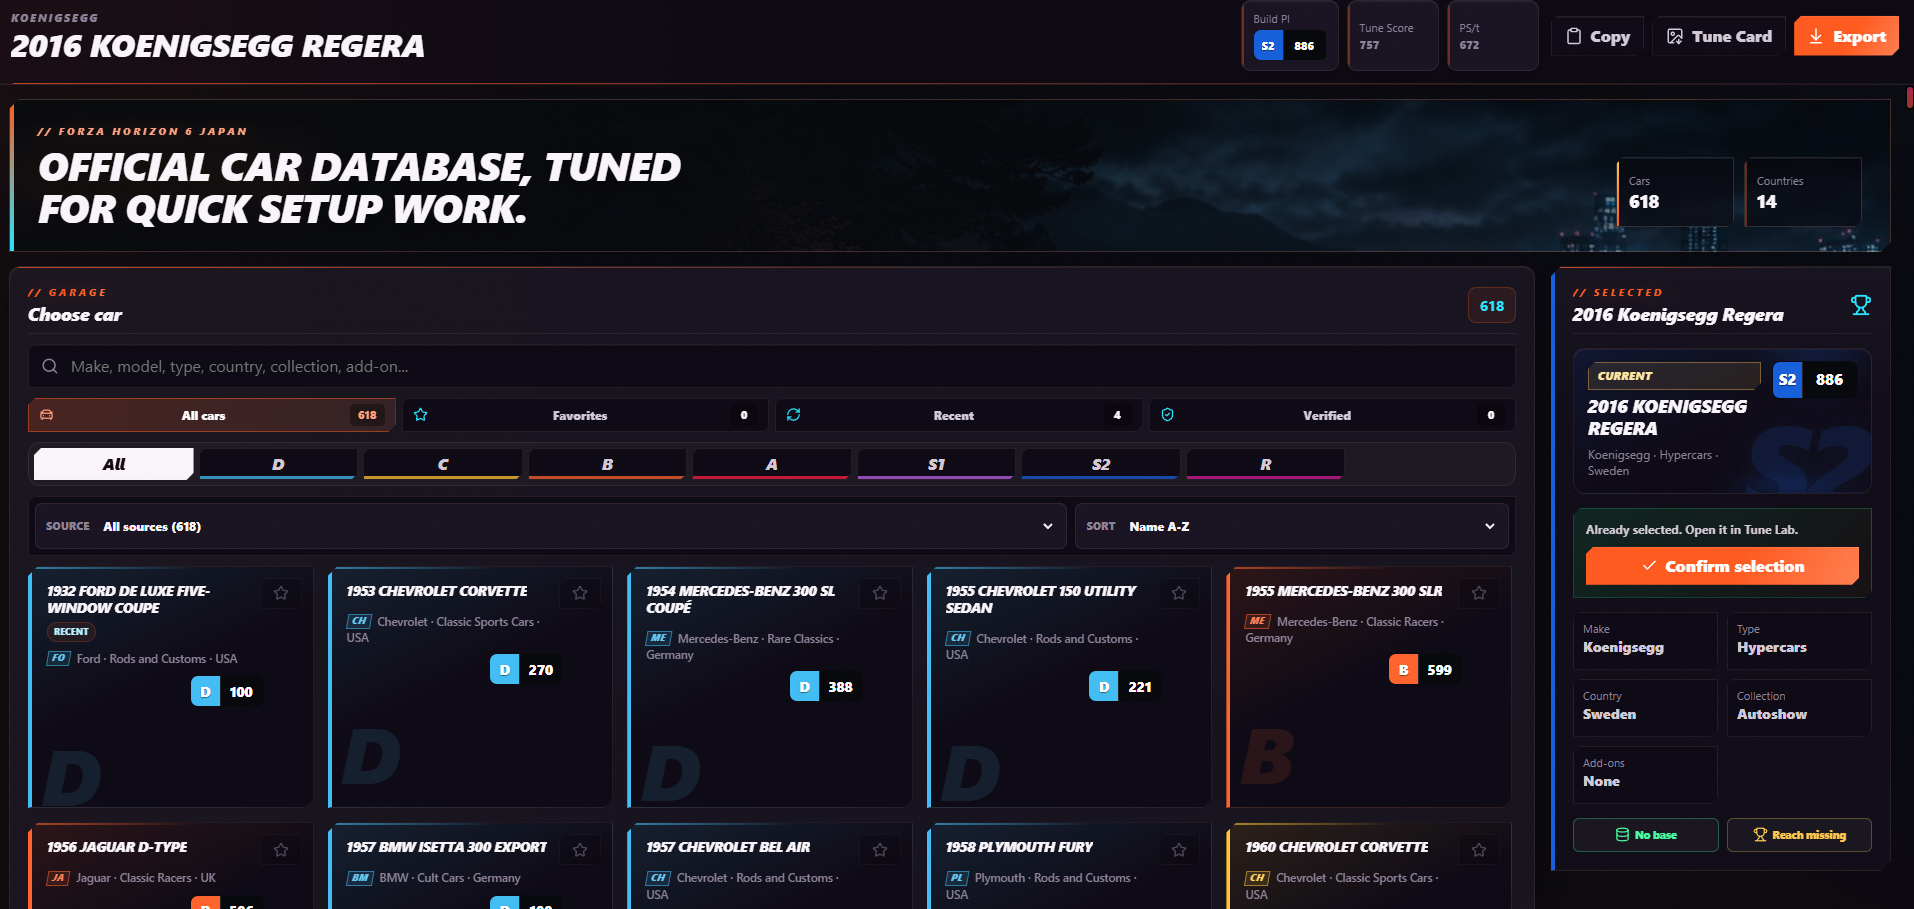Open the Sort dropdown showing Name A-Z
The height and width of the screenshot is (909, 1914).
[x=1291, y=526]
